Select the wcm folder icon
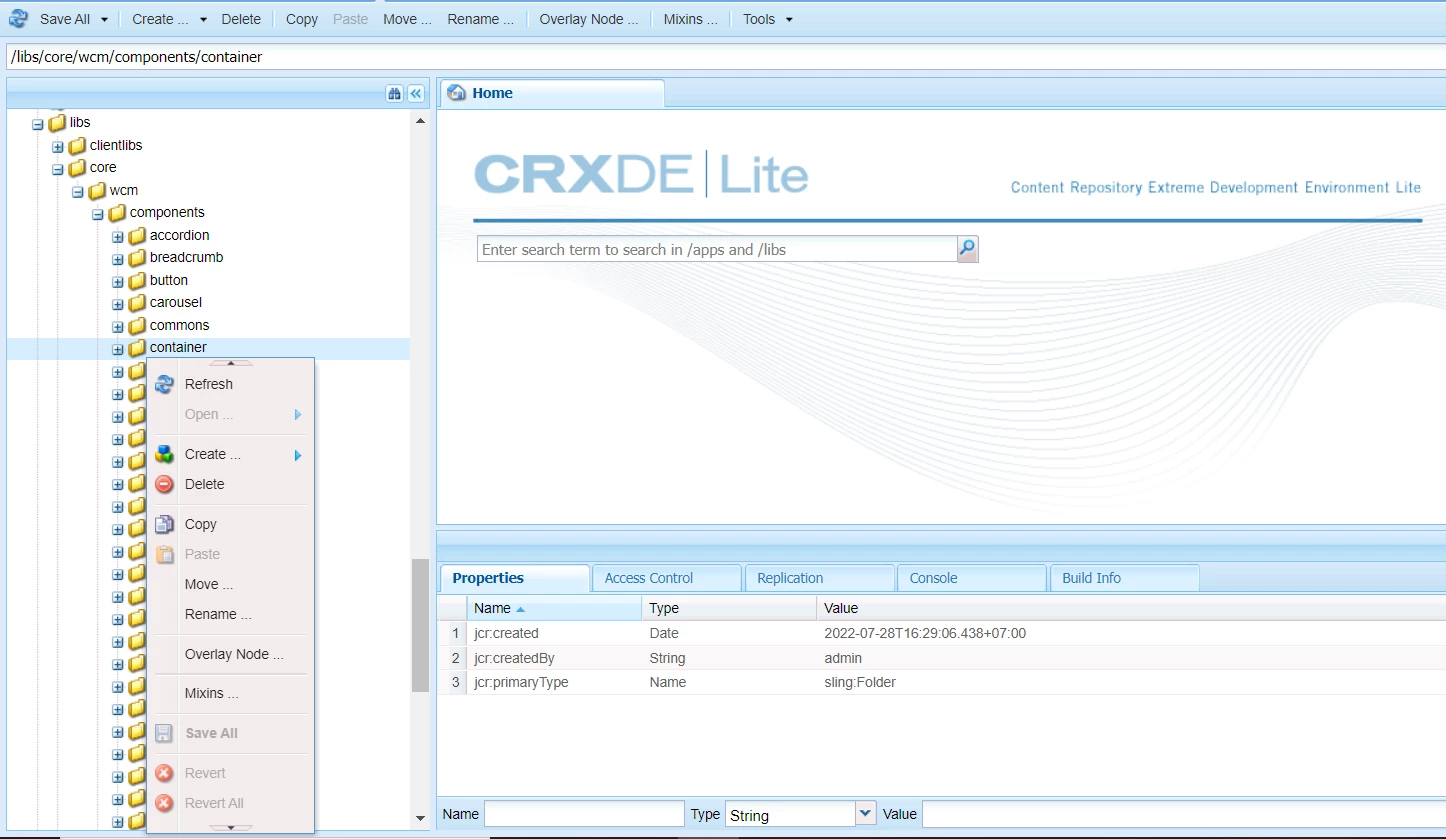Screen dimensions: 1446x839 (x=97, y=190)
